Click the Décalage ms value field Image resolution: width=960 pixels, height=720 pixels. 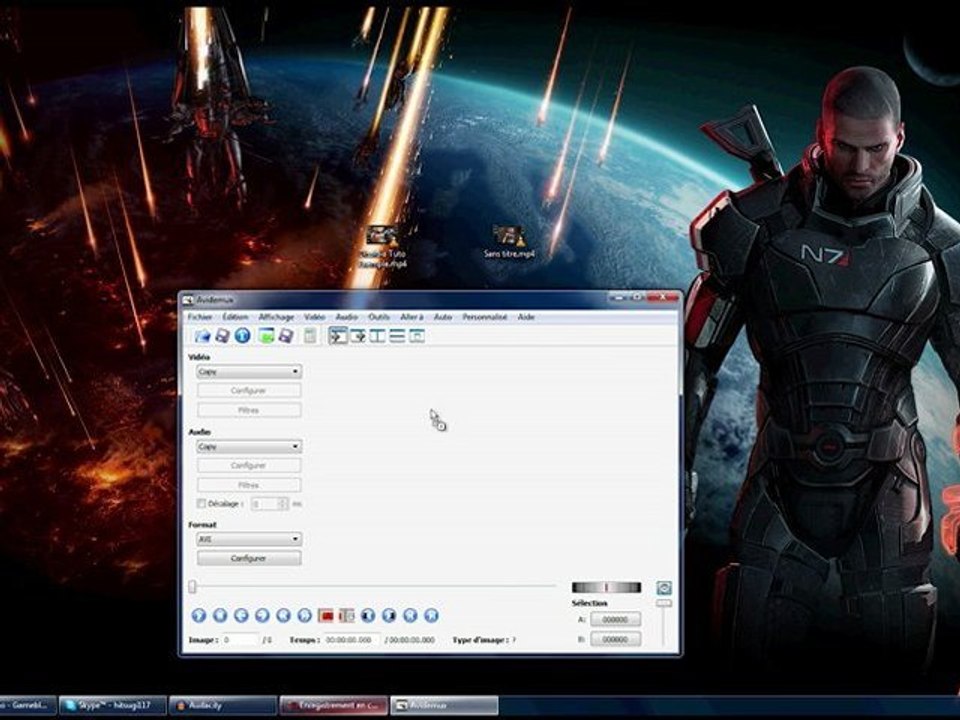[x=265, y=504]
